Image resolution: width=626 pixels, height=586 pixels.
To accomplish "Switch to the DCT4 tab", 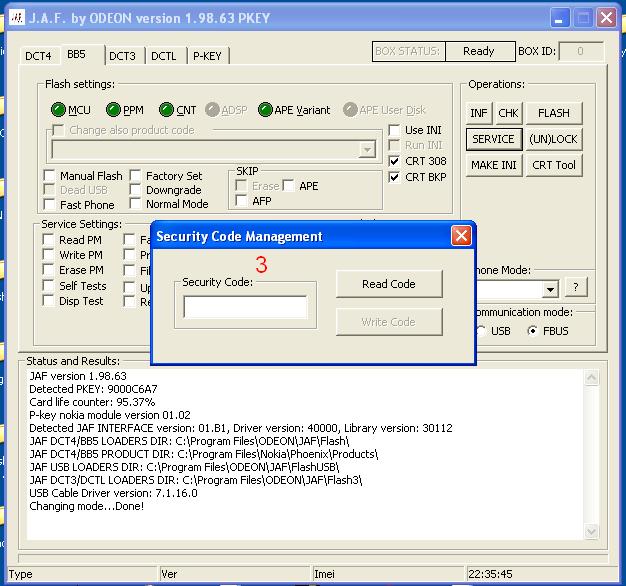I will (38, 56).
